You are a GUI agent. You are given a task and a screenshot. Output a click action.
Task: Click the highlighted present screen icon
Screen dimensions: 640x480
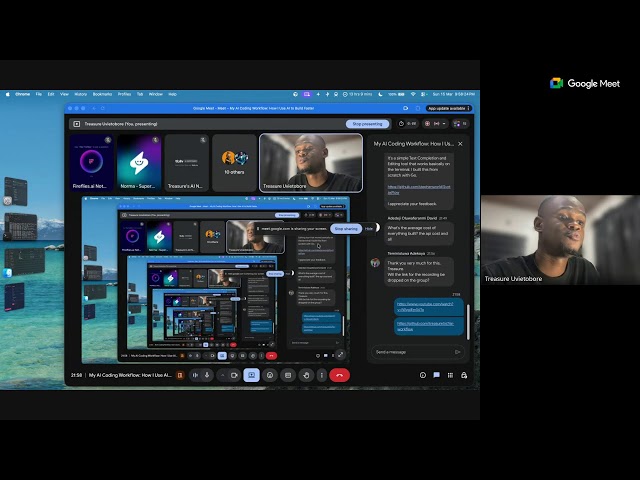point(252,375)
